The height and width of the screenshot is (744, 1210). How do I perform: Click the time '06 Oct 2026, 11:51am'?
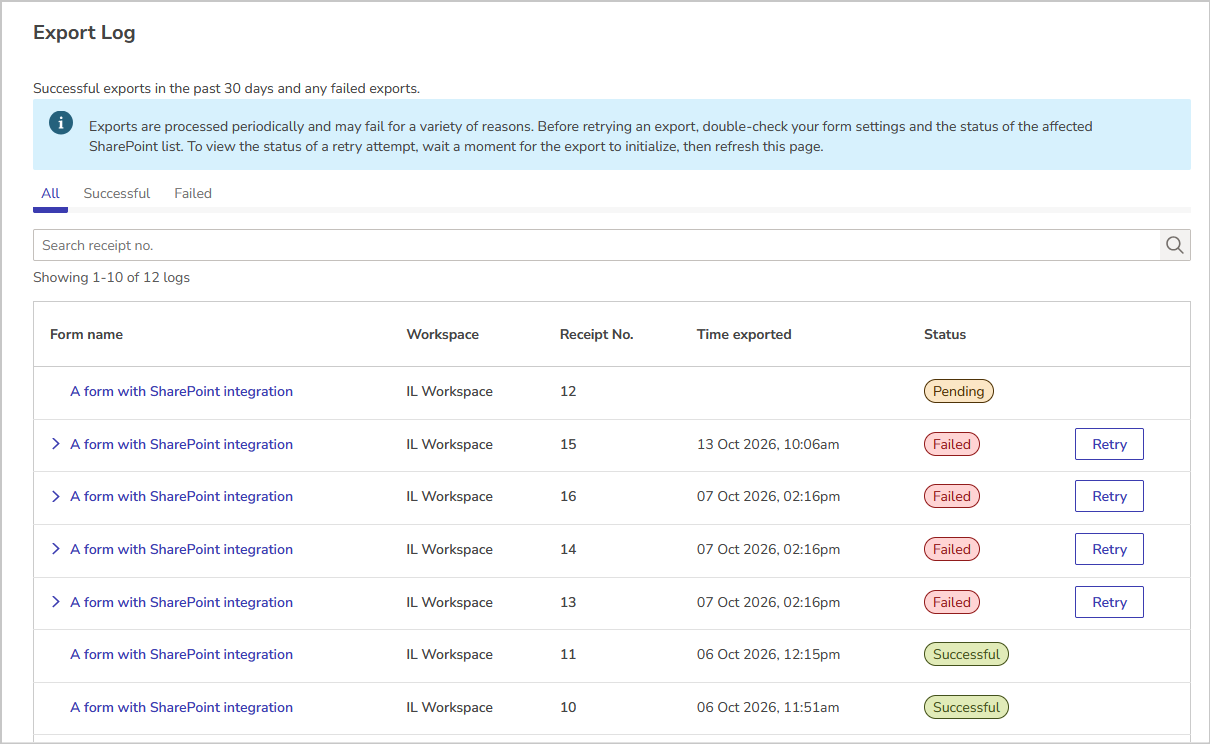(768, 707)
